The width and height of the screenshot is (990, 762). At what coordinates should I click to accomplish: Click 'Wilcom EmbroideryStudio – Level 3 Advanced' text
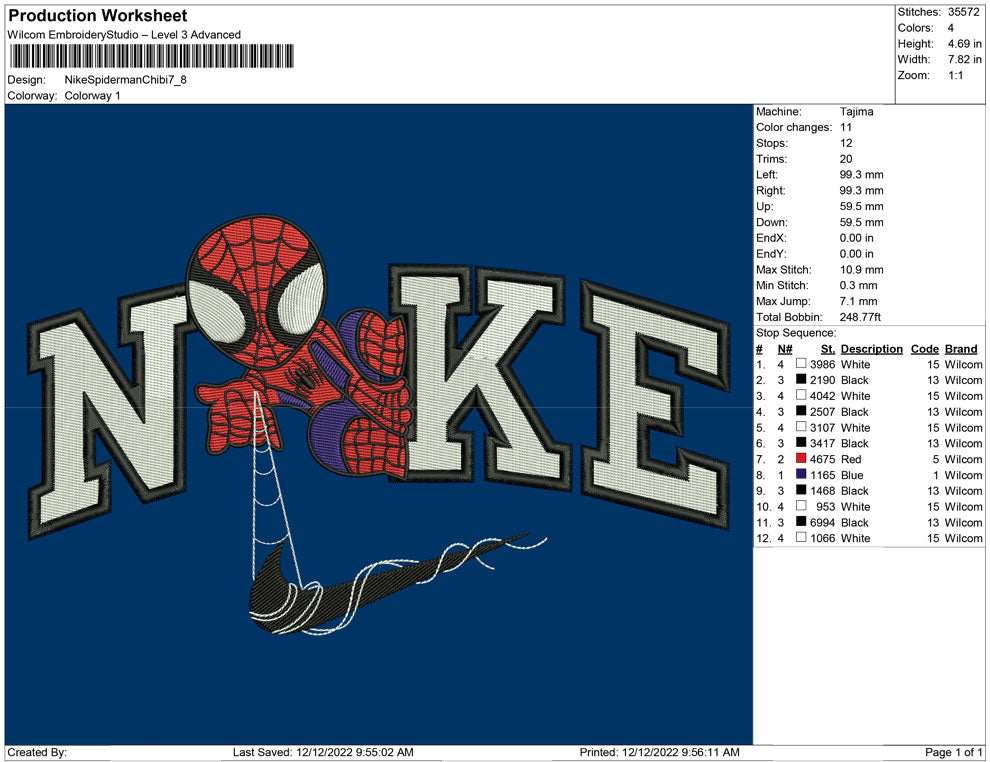click(x=124, y=35)
